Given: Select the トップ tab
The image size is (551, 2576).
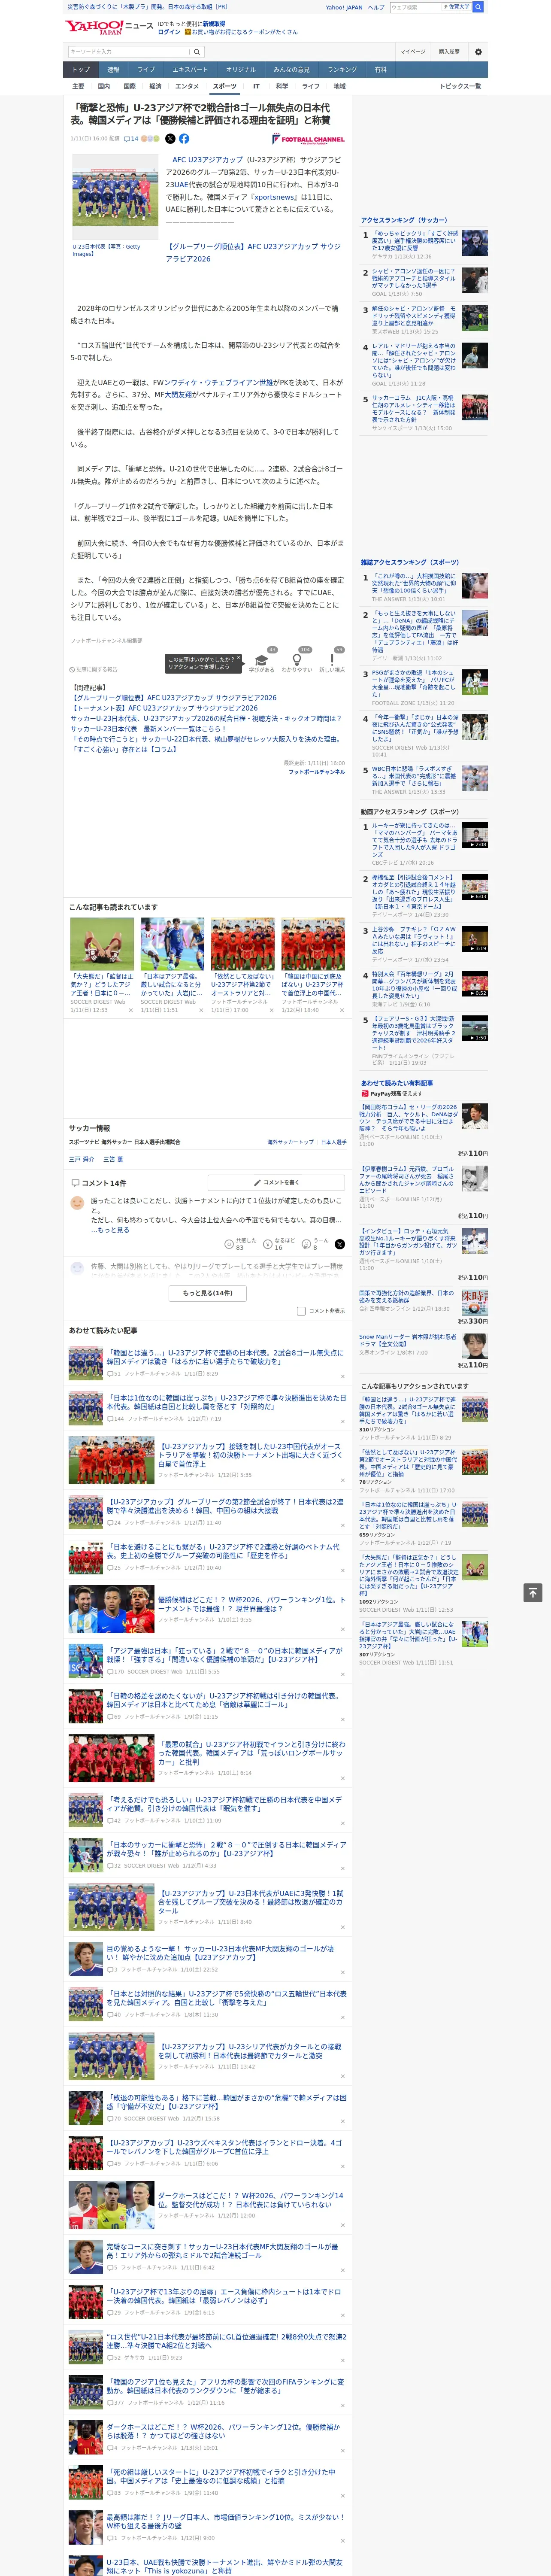Looking at the screenshot, I should click(81, 70).
